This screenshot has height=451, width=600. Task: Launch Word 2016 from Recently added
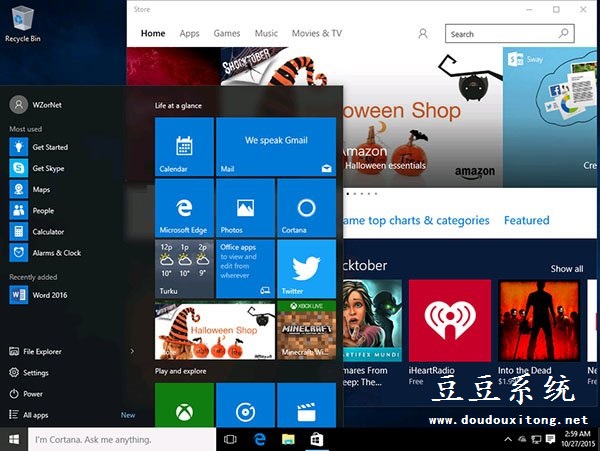click(38, 295)
